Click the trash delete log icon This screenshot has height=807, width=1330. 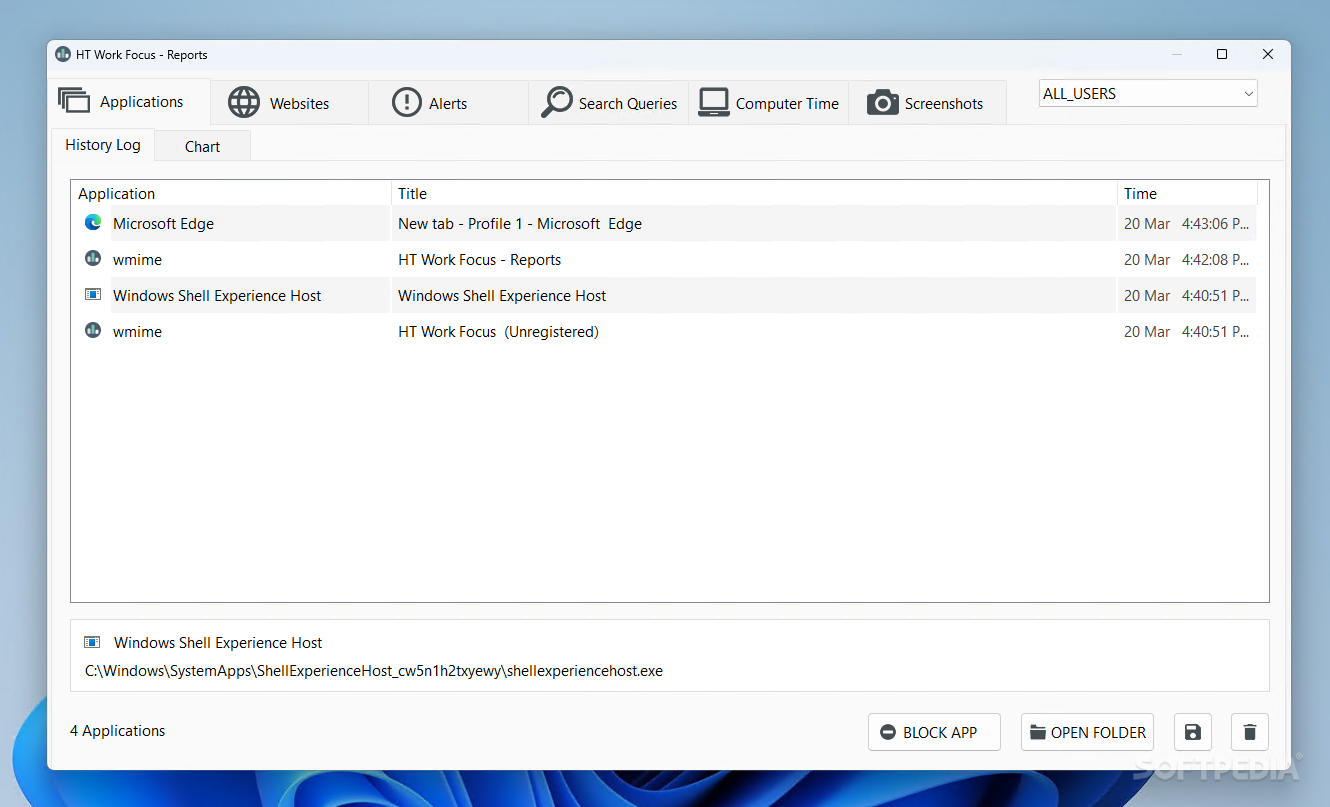pos(1250,732)
